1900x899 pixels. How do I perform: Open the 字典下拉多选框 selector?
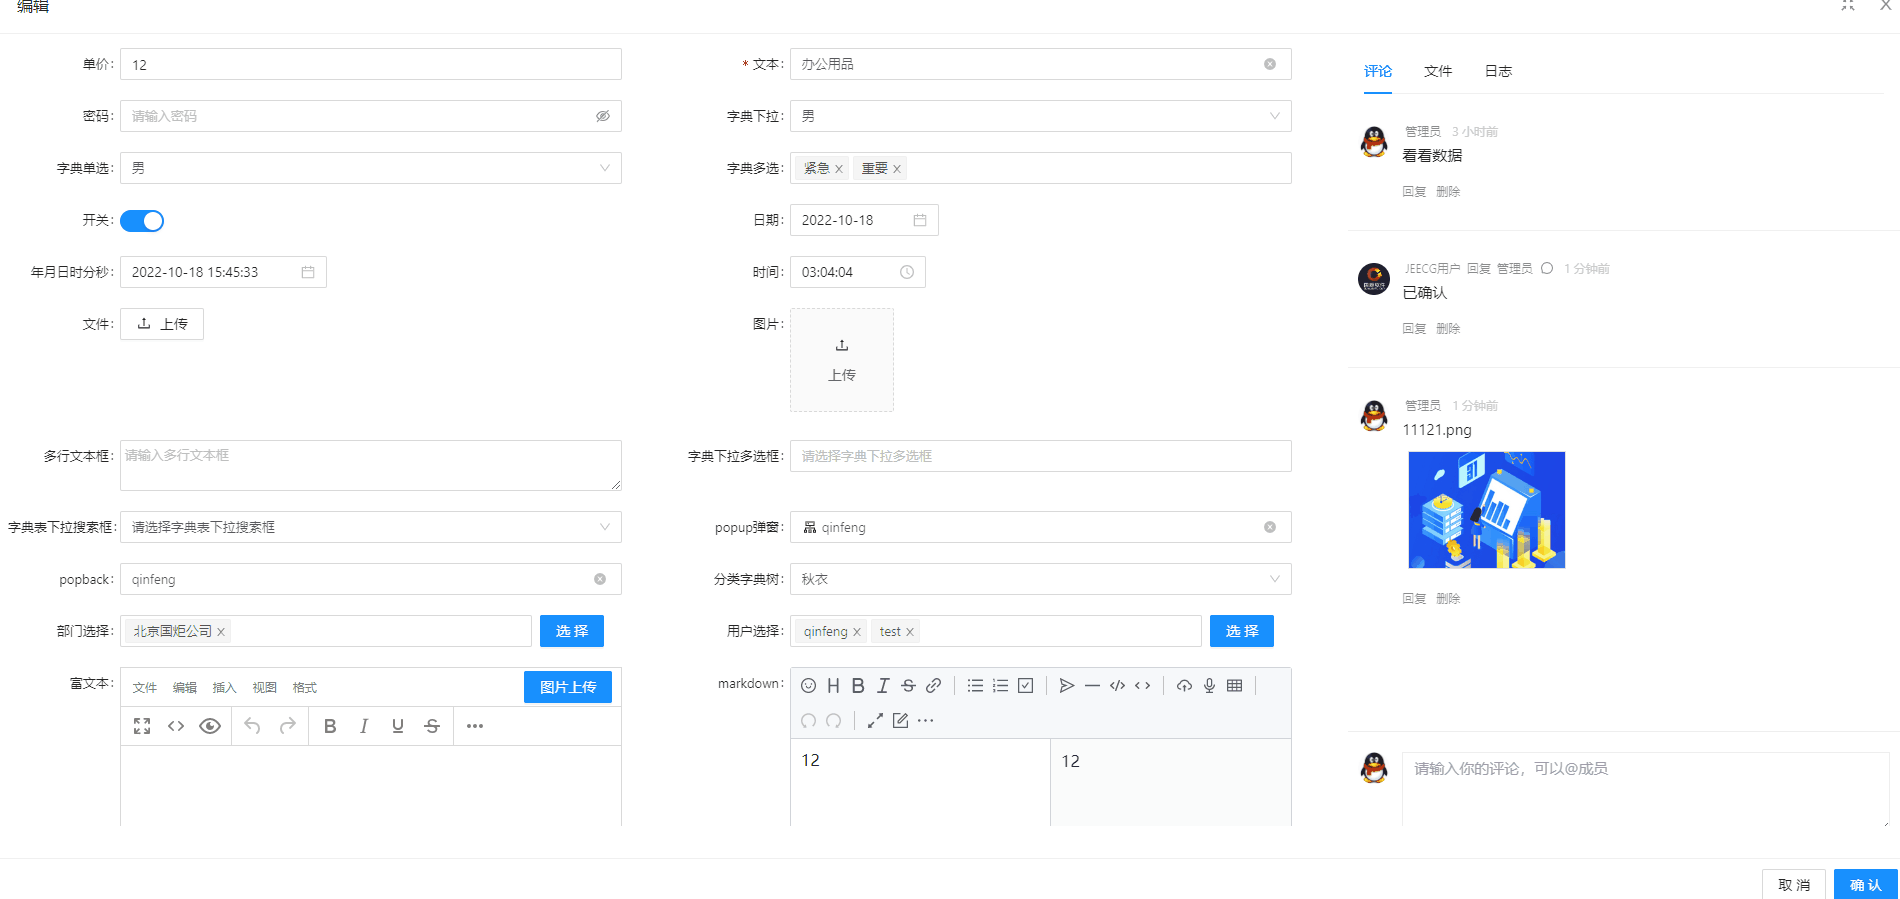1041,456
